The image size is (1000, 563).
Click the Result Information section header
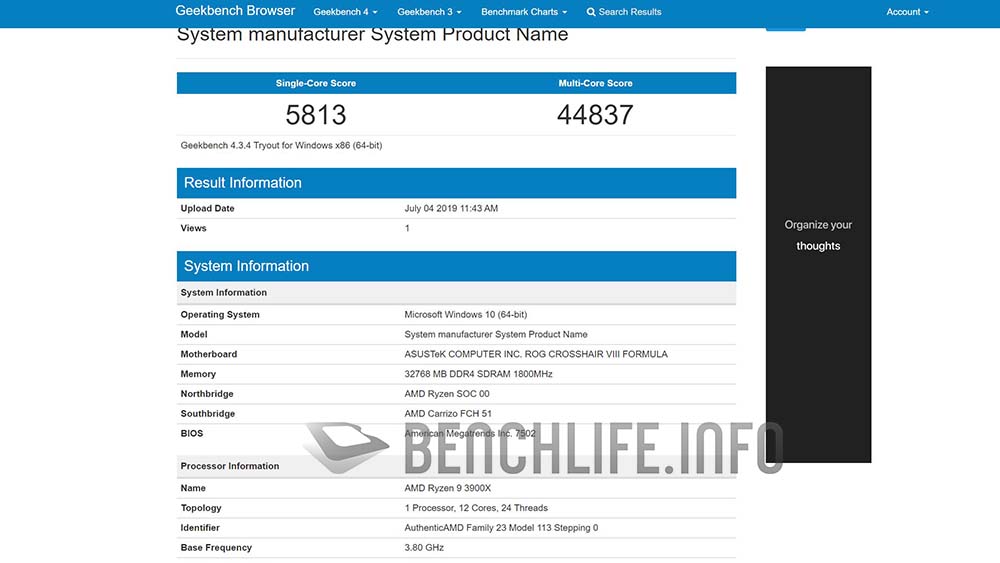[456, 183]
